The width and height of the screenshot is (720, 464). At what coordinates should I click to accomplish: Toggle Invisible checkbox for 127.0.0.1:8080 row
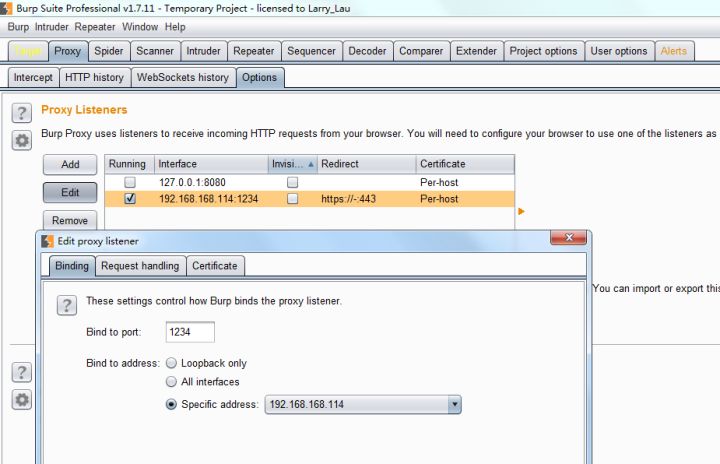click(x=292, y=182)
